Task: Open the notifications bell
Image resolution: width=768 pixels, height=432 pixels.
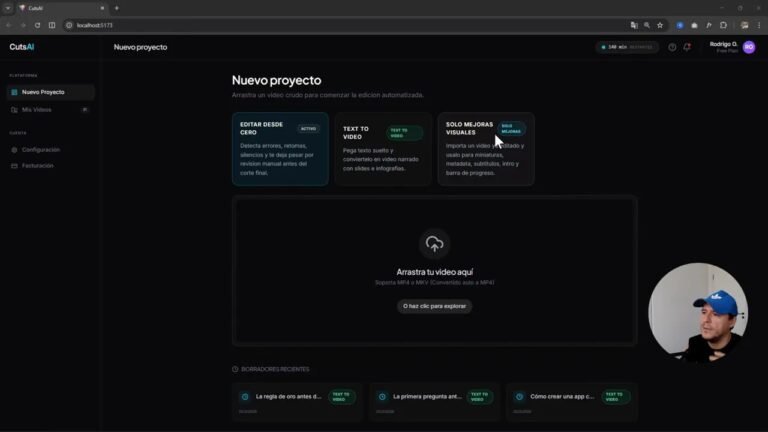Action: (687, 47)
